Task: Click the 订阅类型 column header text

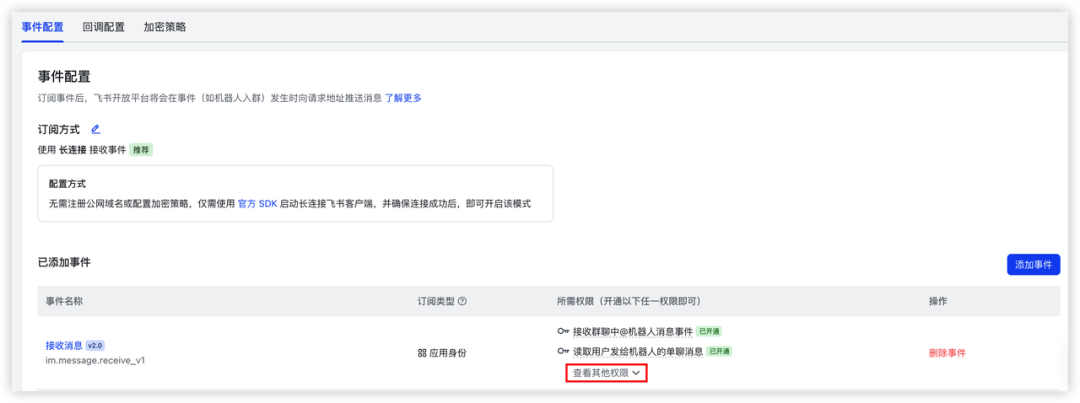Action: point(436,301)
